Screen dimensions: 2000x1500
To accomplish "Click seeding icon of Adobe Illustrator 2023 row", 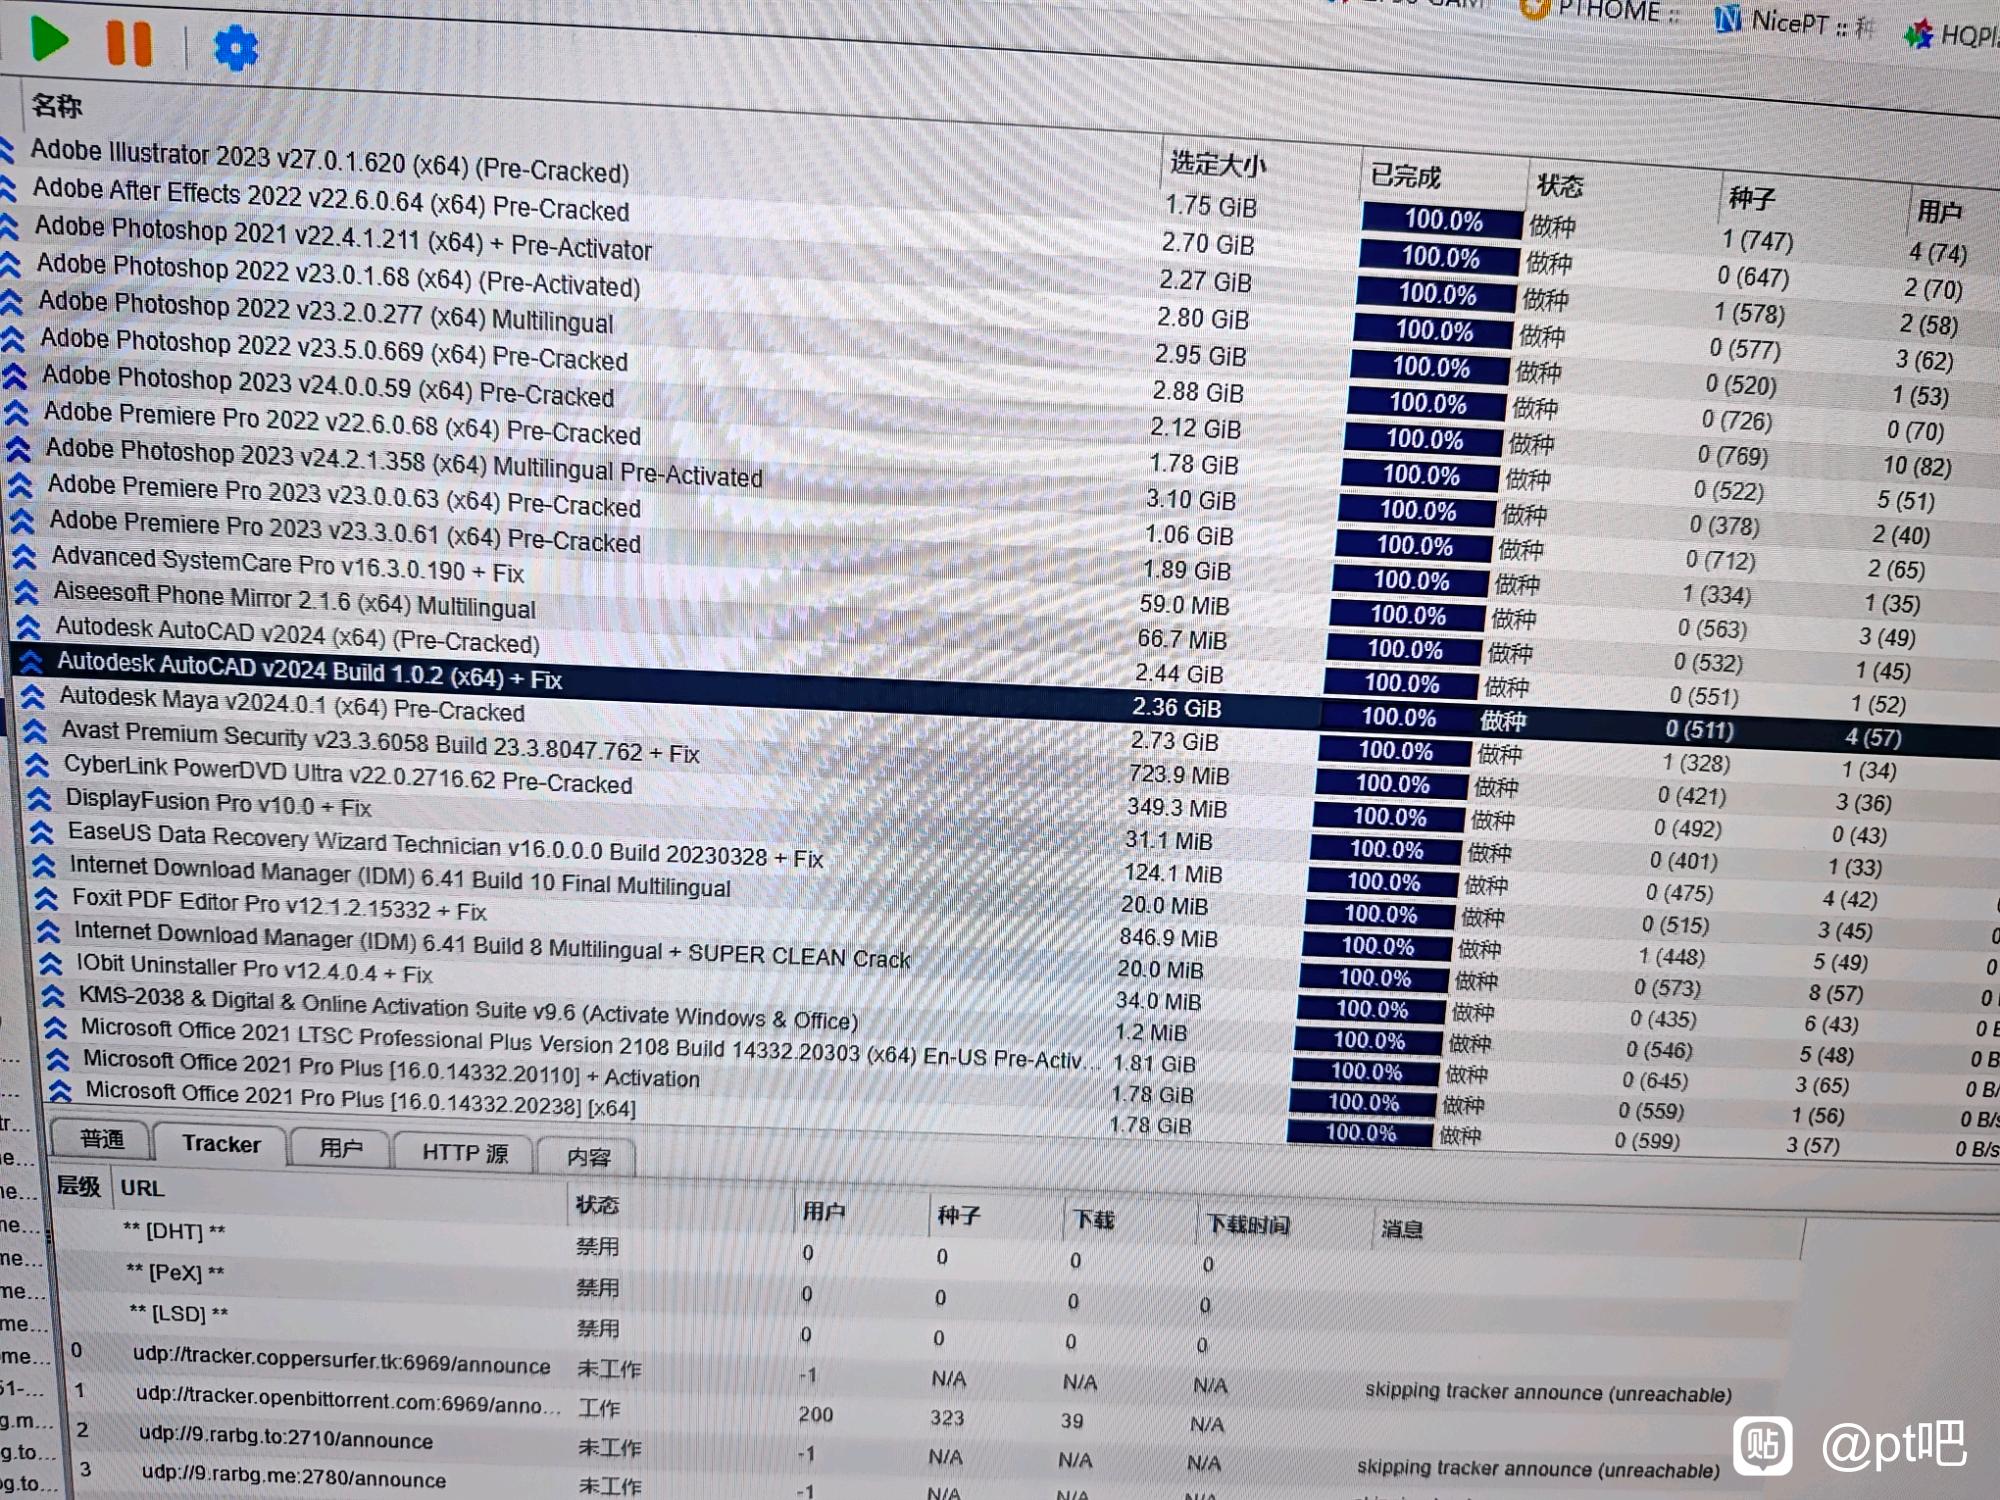I will pos(6,150).
